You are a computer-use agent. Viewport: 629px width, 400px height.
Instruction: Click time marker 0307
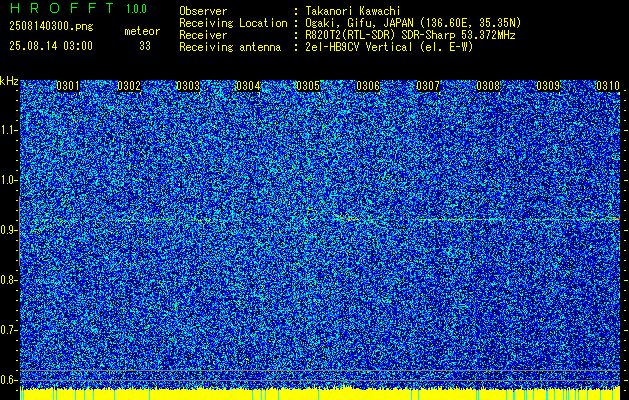click(428, 86)
